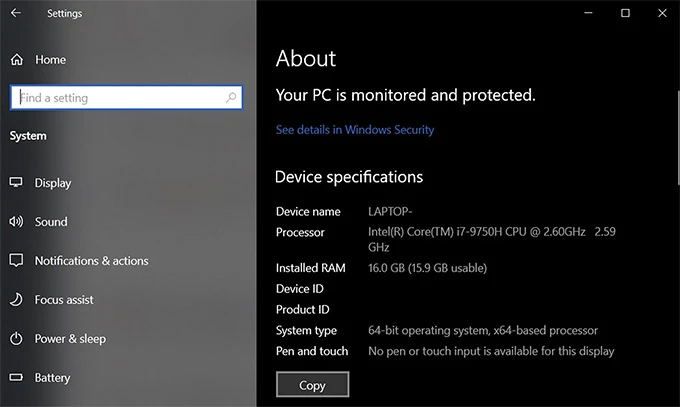Go to Settings Home
Viewport: 680px width, 407px height.
(x=50, y=60)
